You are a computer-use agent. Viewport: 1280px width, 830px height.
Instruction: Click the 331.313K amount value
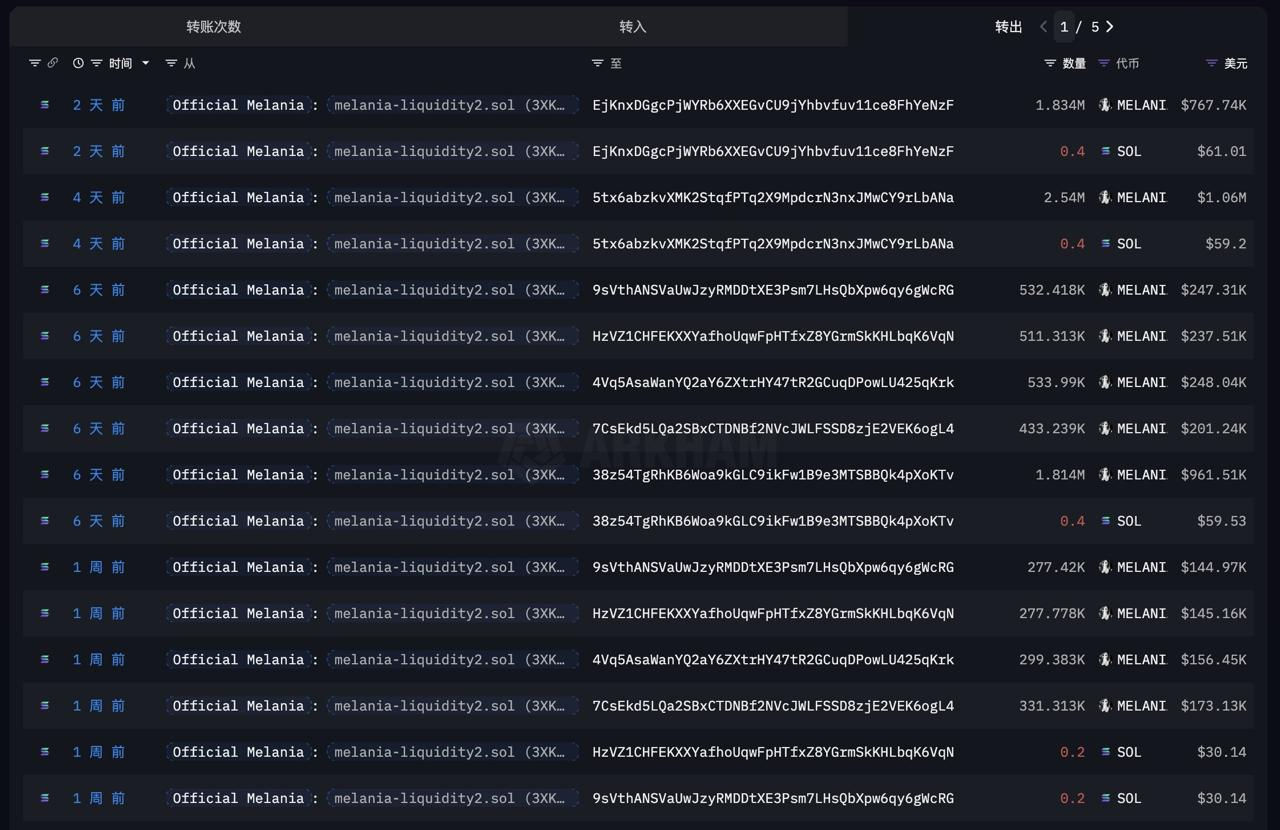click(x=1052, y=706)
